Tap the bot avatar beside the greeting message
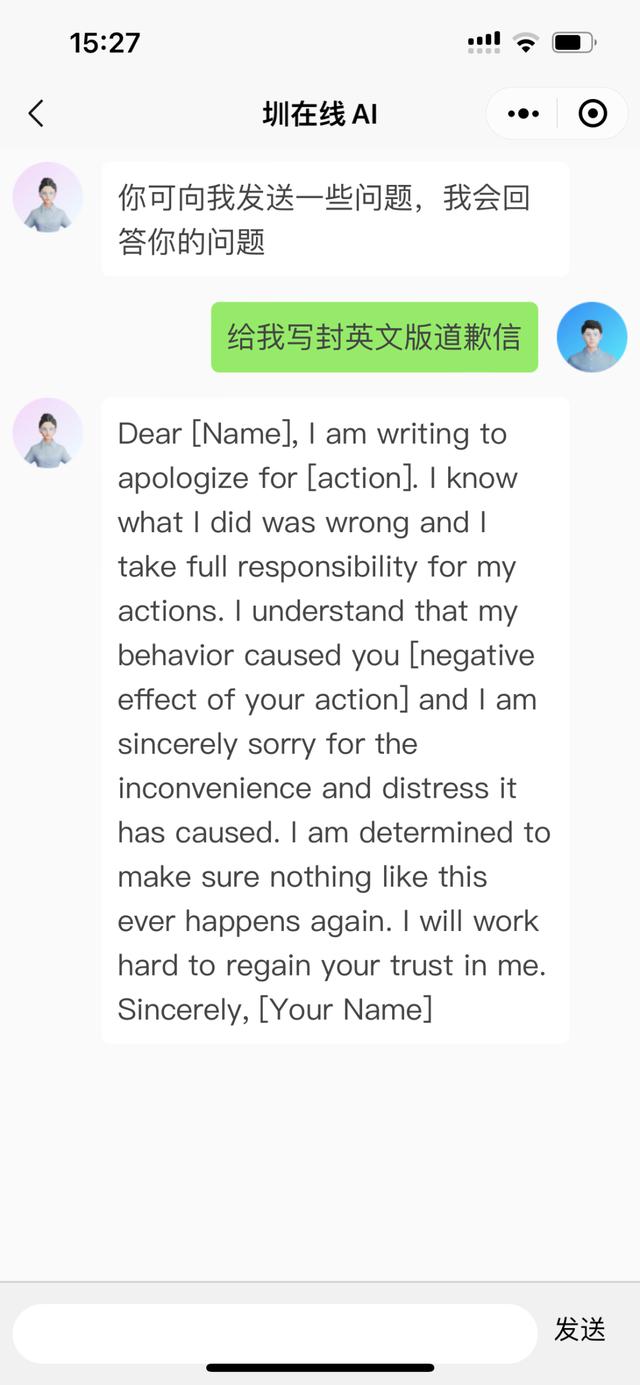640x1385 pixels. 47,197
